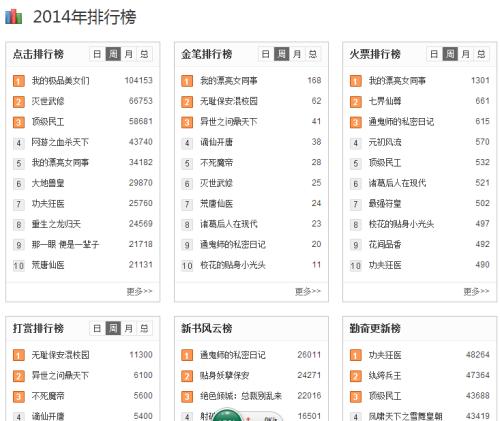The image size is (500, 421).
Task: Open the 总 tab in 金笔排行榜
Action: (313, 54)
